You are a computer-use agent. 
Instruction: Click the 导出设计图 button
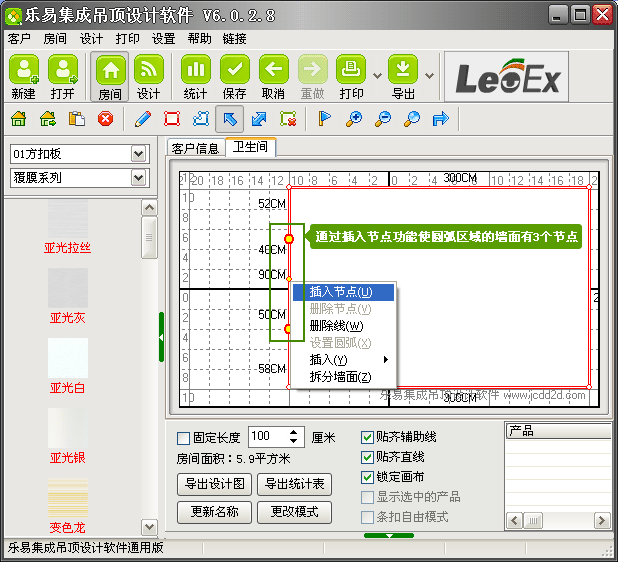point(214,484)
